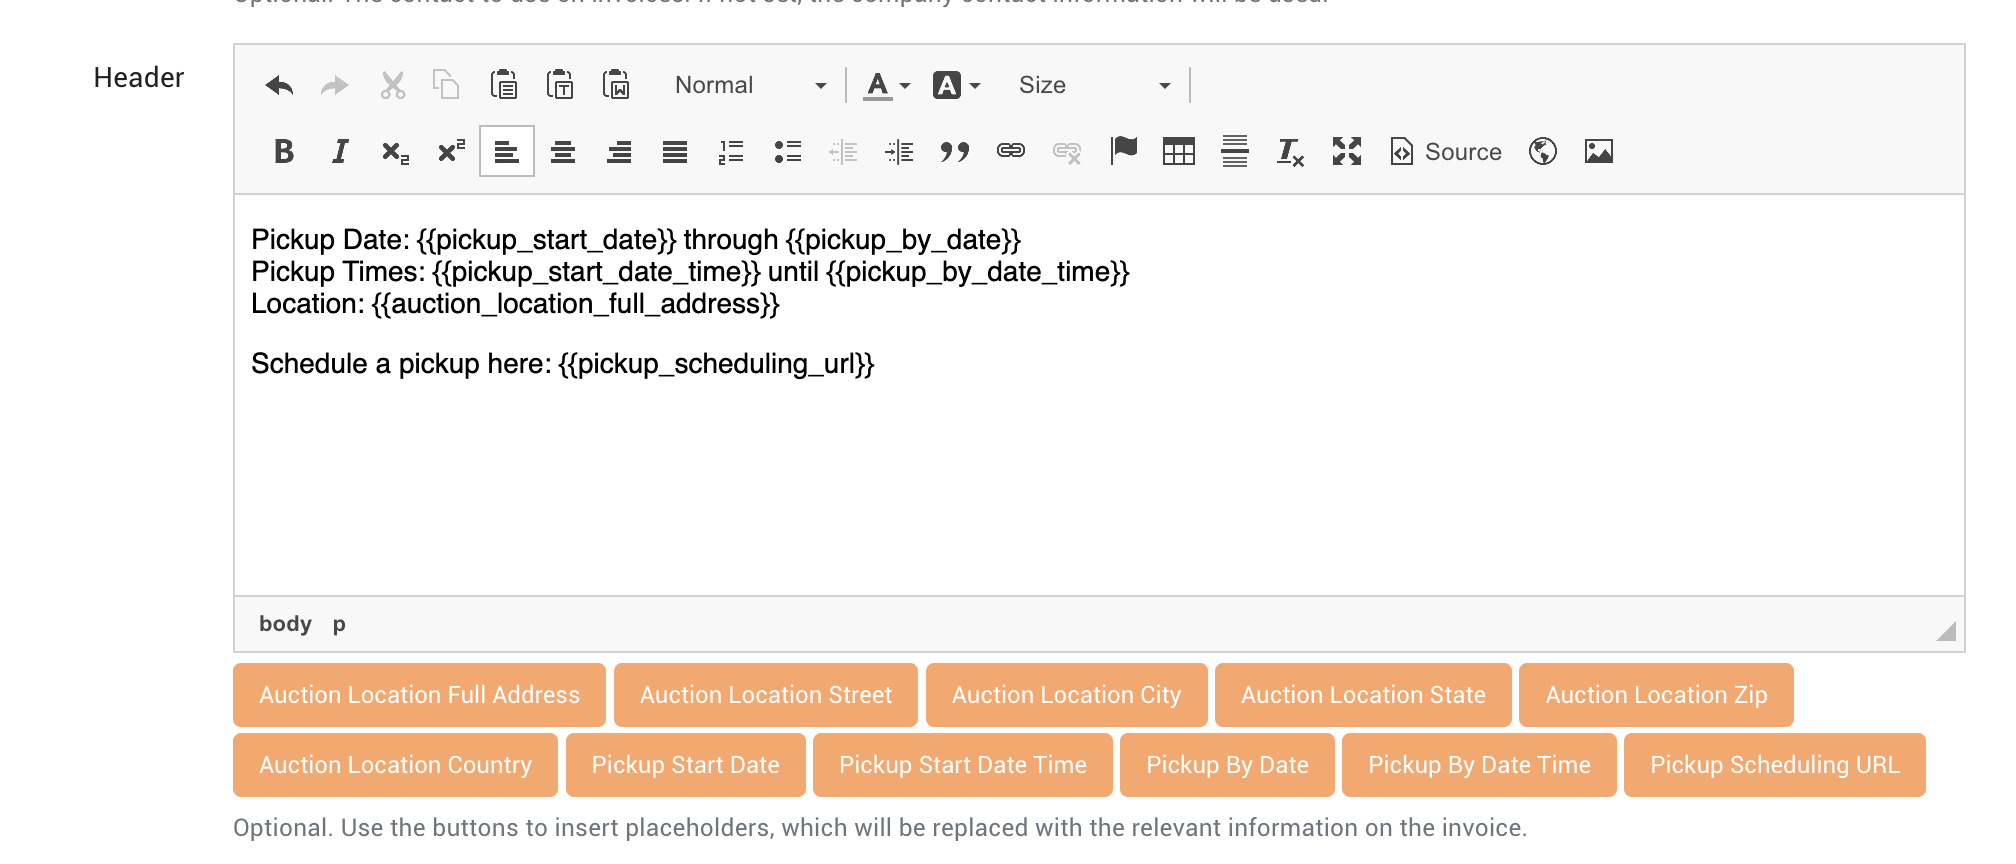Click the Undo arrow icon

click(279, 86)
